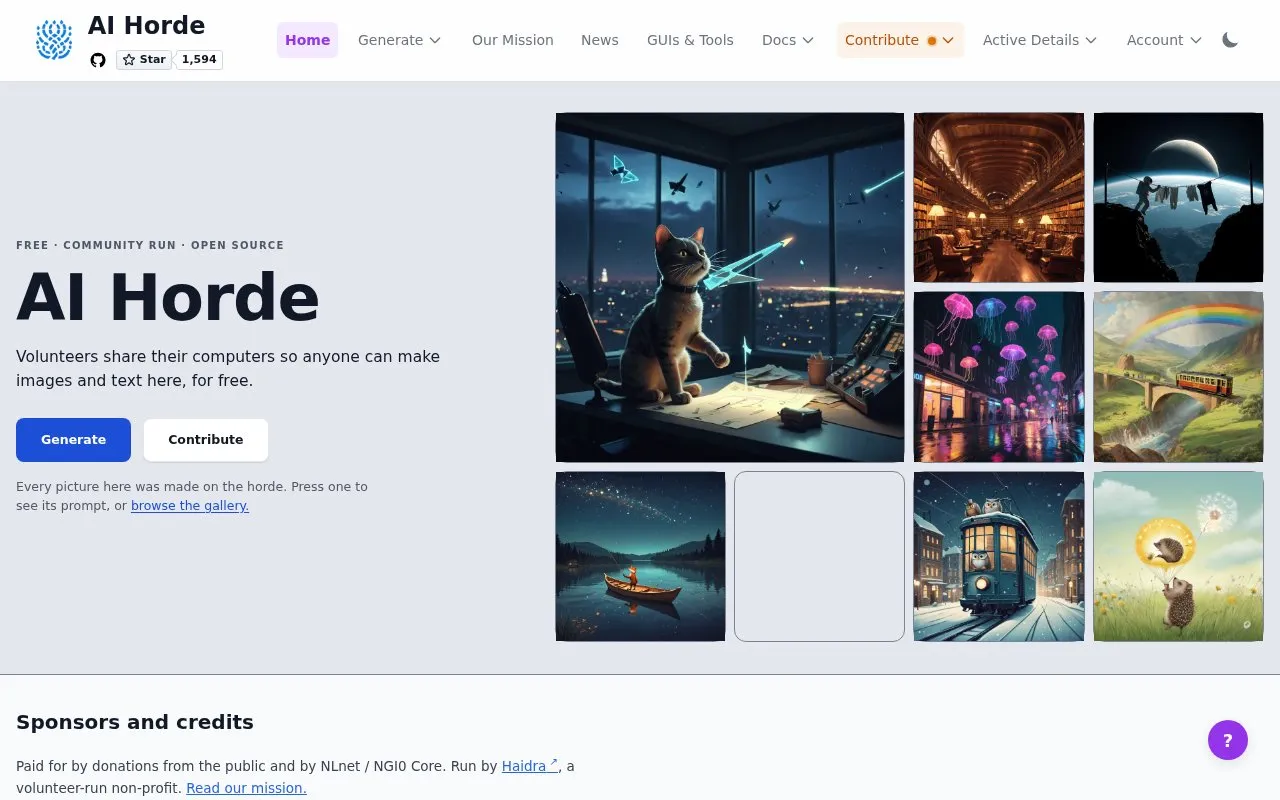Click the blue Generate button

(73, 440)
